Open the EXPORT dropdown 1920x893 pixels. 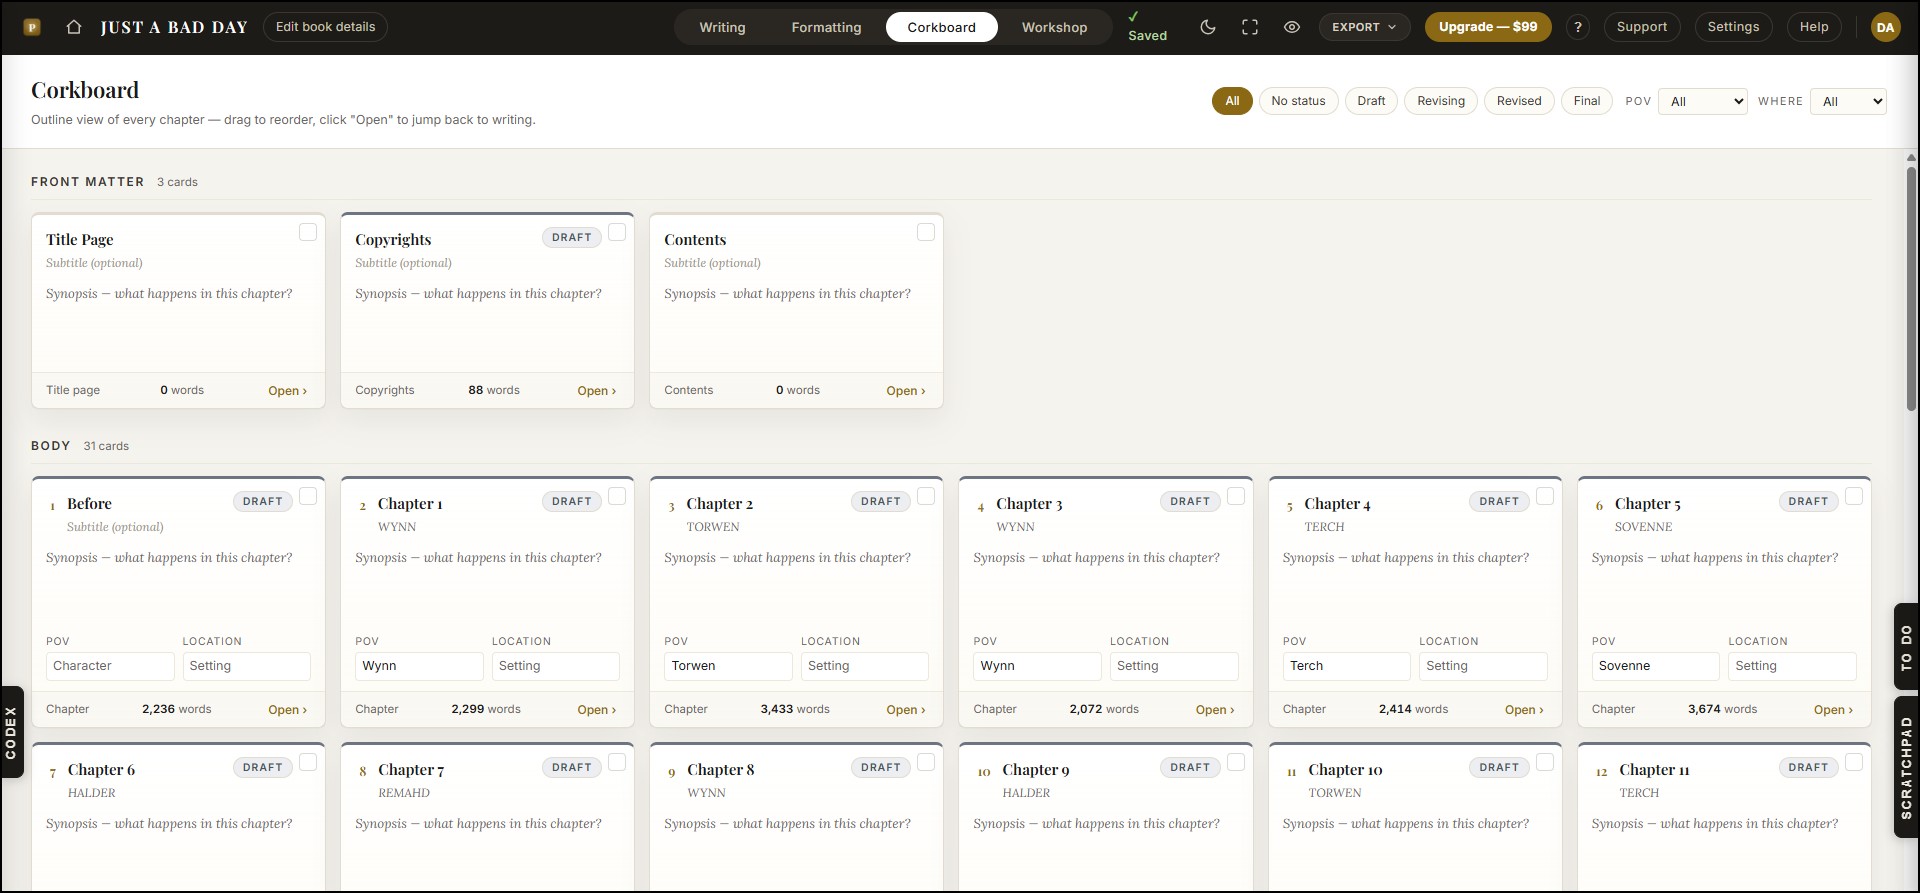[1364, 27]
